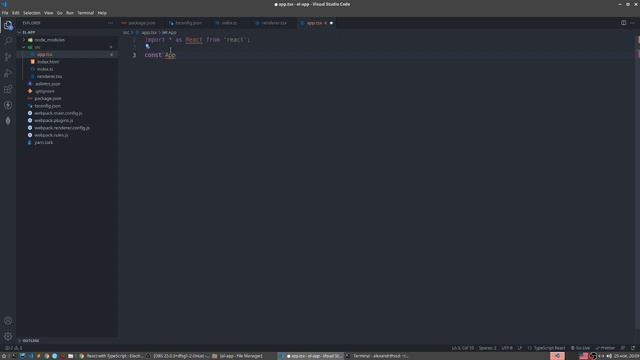Click the errors and warnings status indicator
Viewport: 640px width, 360px height.
[14, 348]
